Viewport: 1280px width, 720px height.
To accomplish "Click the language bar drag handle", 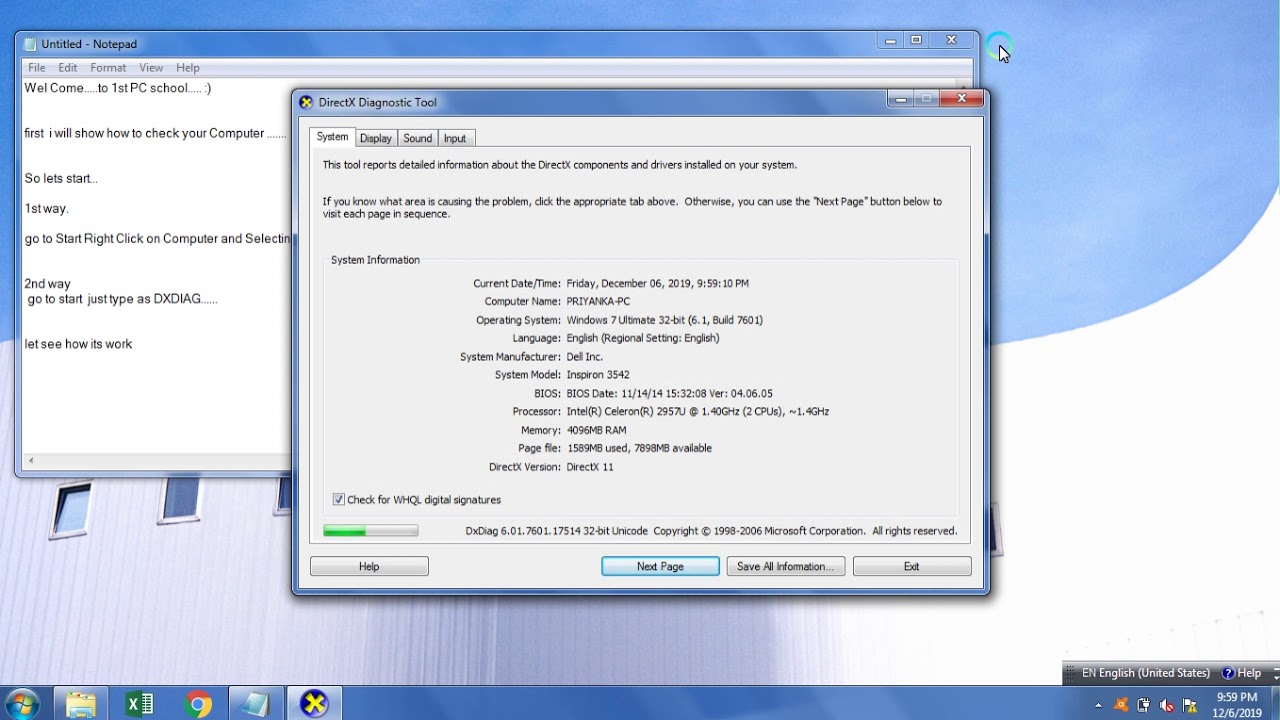I will tap(1070, 673).
